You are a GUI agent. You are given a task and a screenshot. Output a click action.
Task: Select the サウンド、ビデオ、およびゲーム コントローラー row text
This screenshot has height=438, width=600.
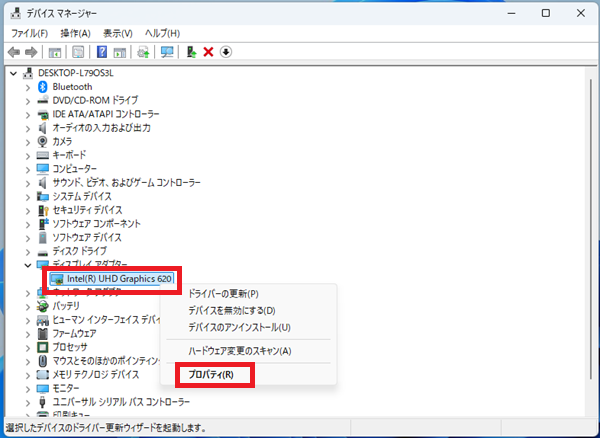click(126, 182)
